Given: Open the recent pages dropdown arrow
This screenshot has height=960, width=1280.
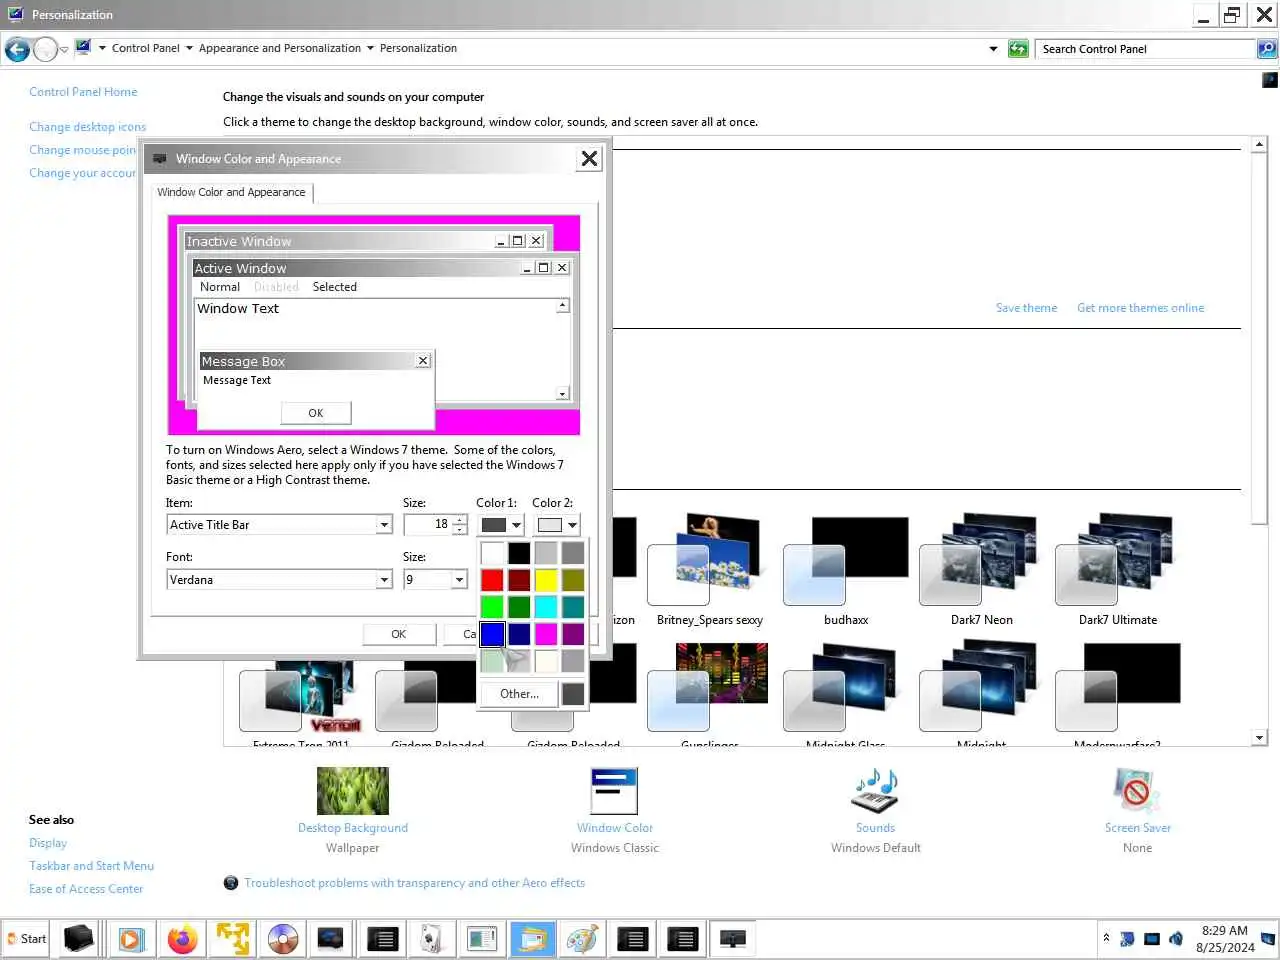Looking at the screenshot, I should 65,49.
